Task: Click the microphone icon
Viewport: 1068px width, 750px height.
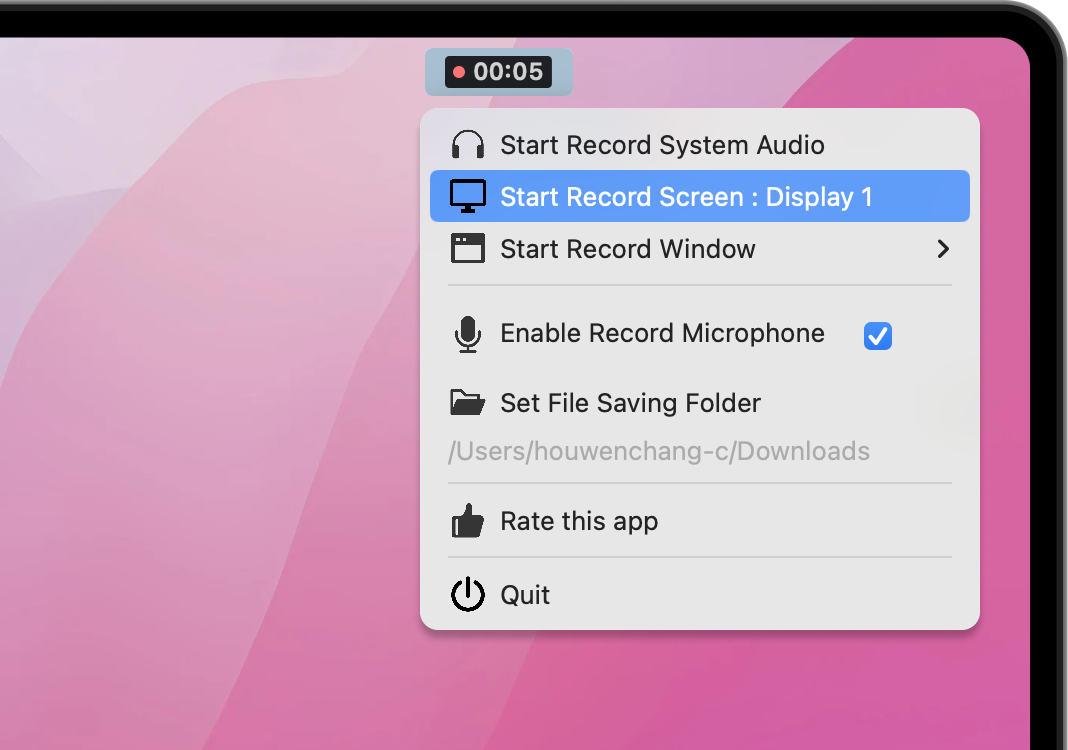Action: pyautogui.click(x=466, y=333)
